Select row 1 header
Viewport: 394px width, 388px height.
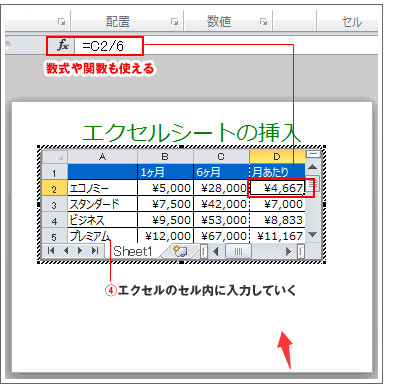tap(55, 172)
